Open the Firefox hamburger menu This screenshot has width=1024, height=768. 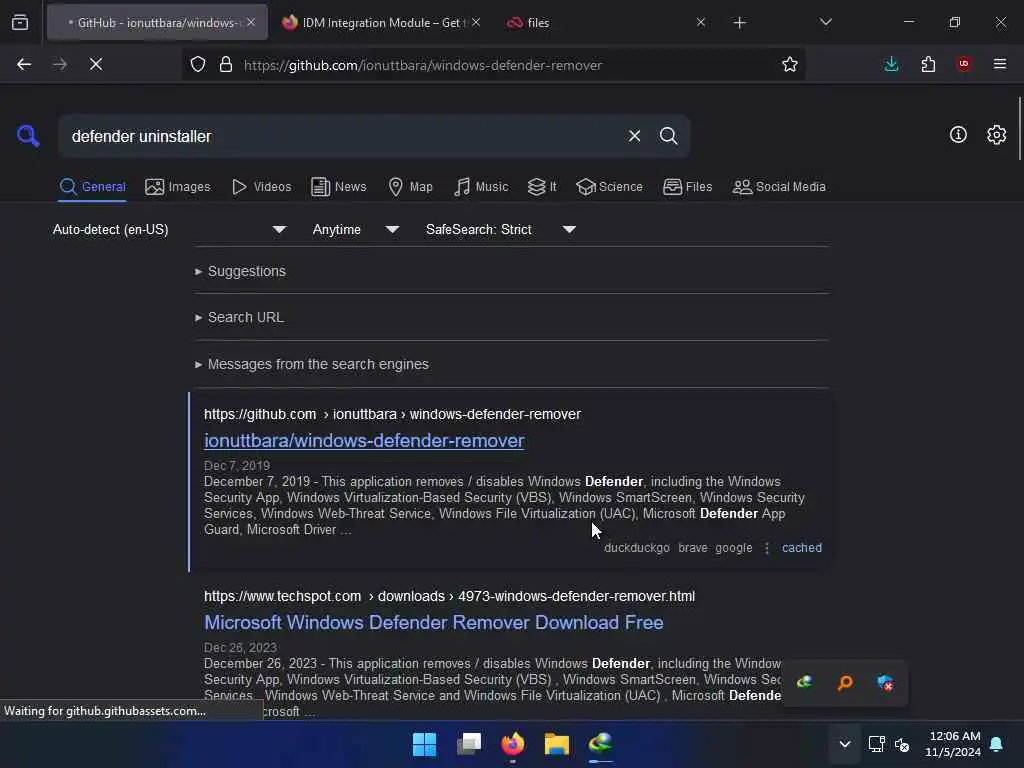[x=1000, y=64]
